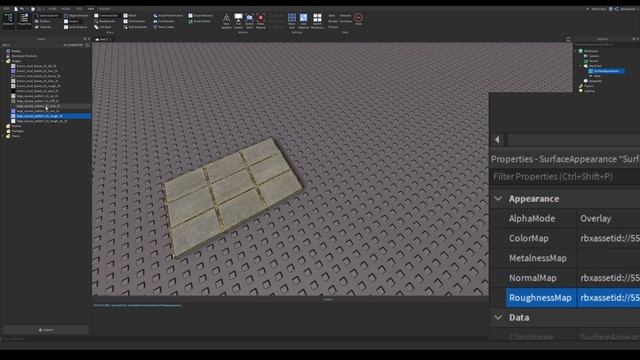Click the red Clear stats button

358,19
